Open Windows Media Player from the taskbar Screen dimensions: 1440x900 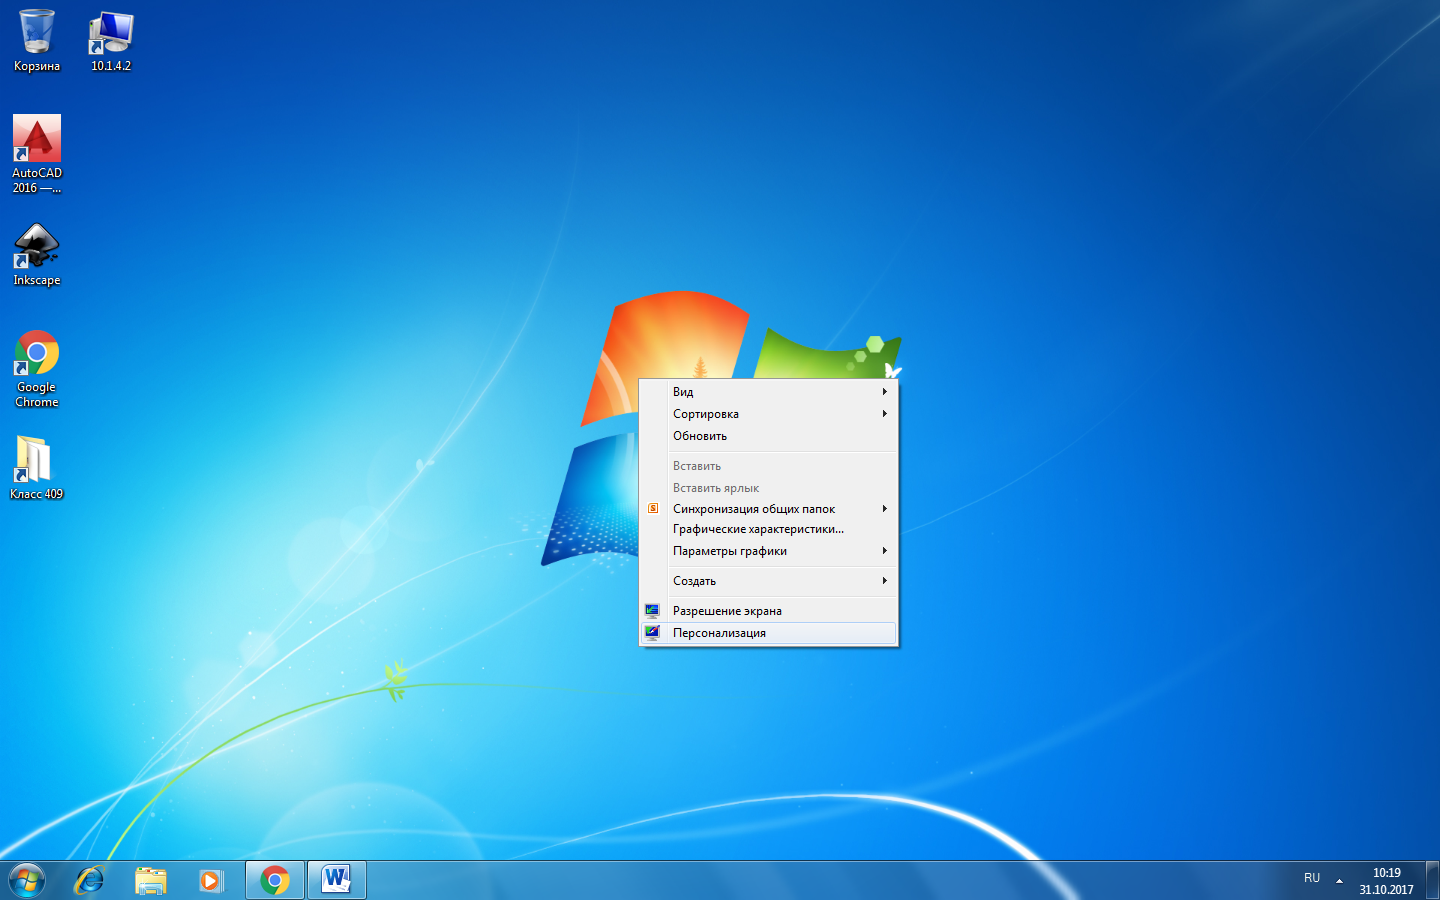point(211,880)
